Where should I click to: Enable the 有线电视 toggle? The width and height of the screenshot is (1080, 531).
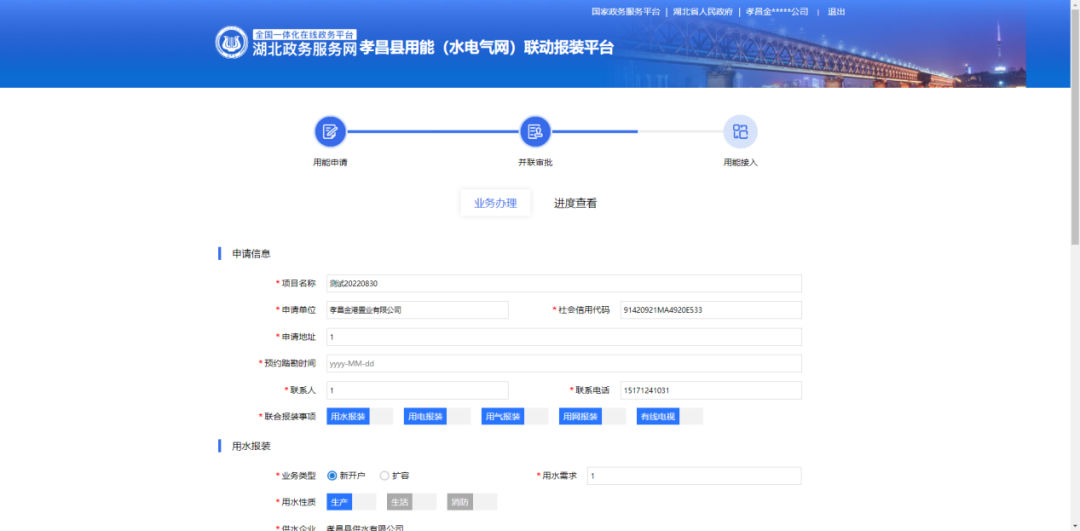pyautogui.click(x=669, y=416)
